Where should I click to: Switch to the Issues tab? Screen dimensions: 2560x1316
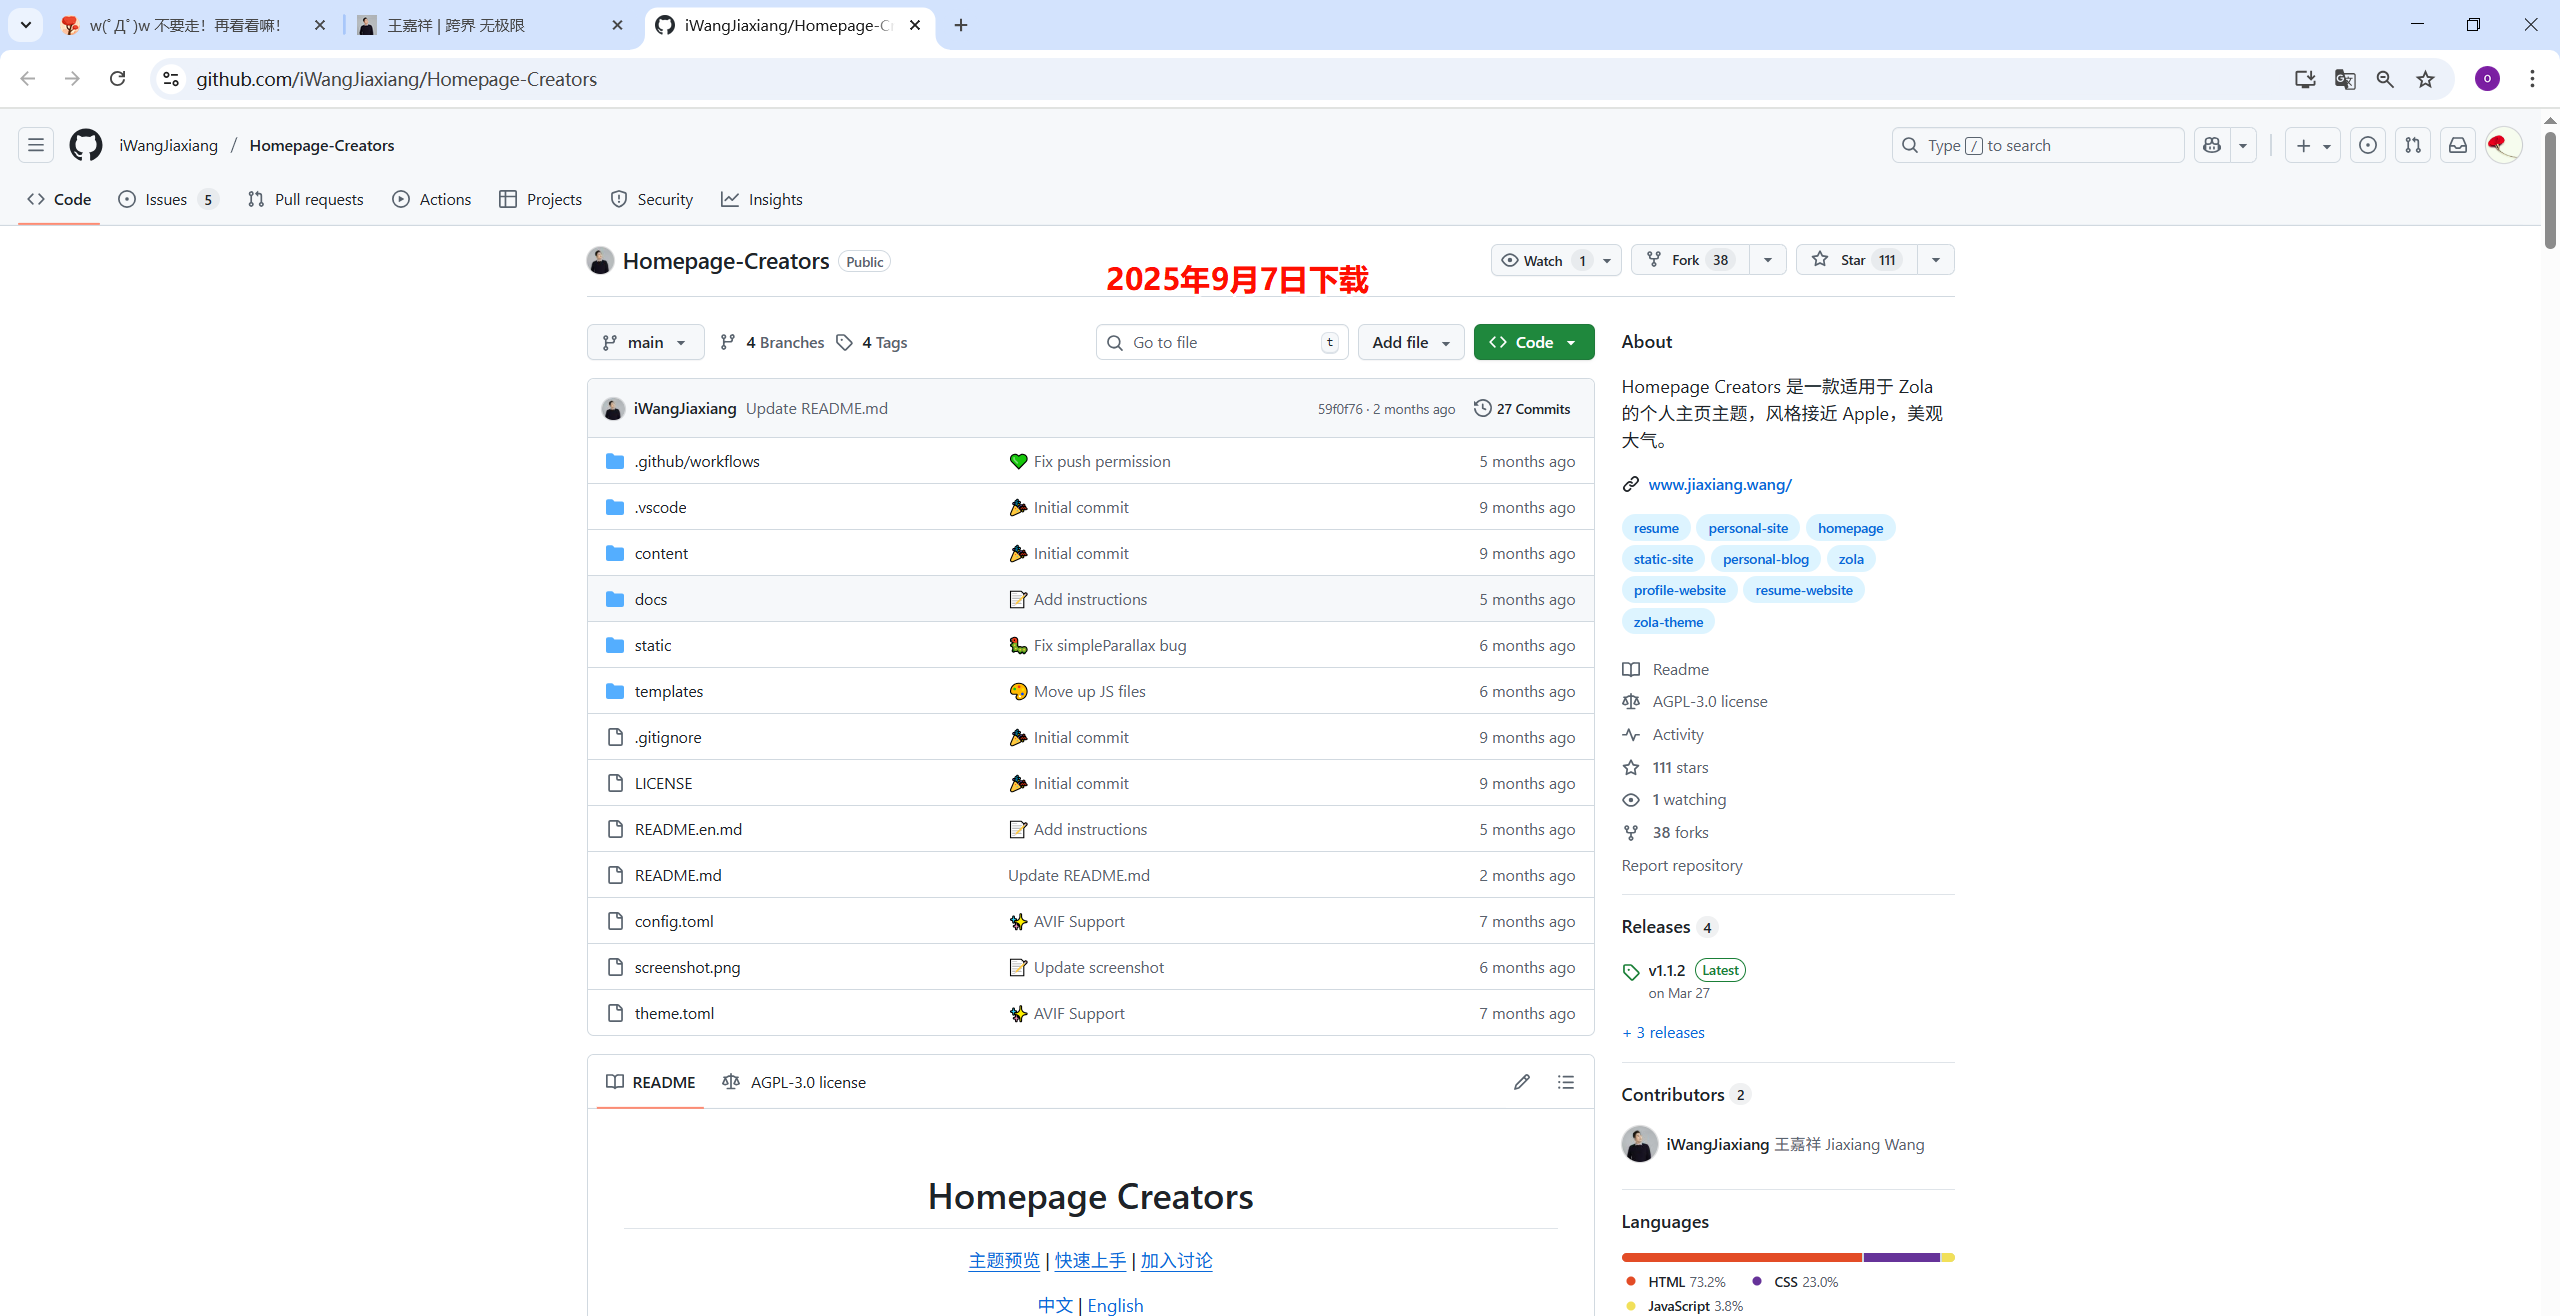pyautogui.click(x=168, y=199)
